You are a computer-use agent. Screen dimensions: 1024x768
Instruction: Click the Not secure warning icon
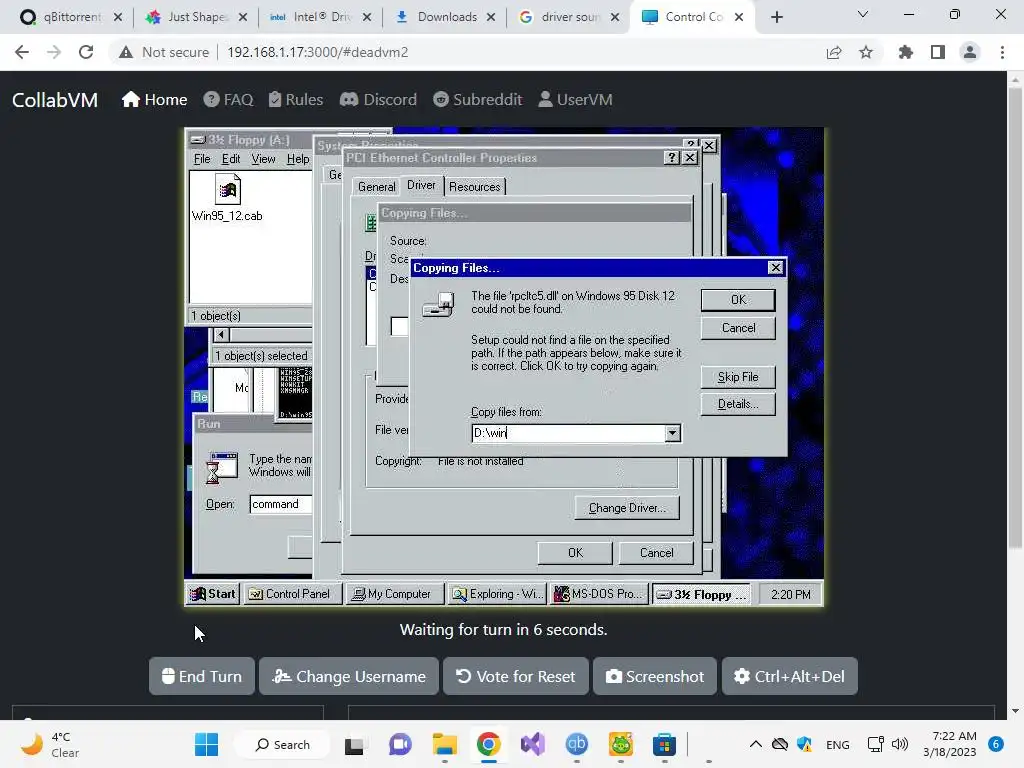click(x=126, y=52)
